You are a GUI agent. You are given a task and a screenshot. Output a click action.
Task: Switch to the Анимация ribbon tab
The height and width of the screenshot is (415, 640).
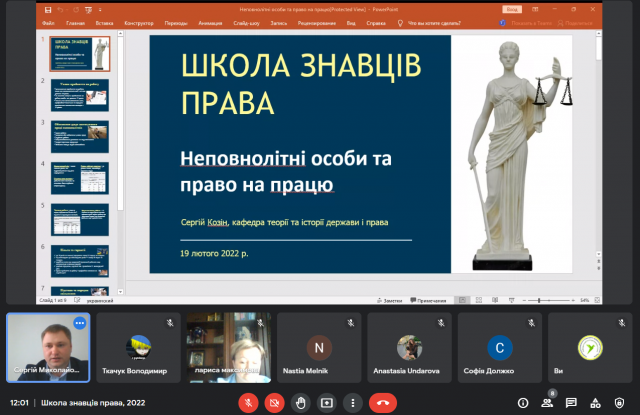pos(210,22)
